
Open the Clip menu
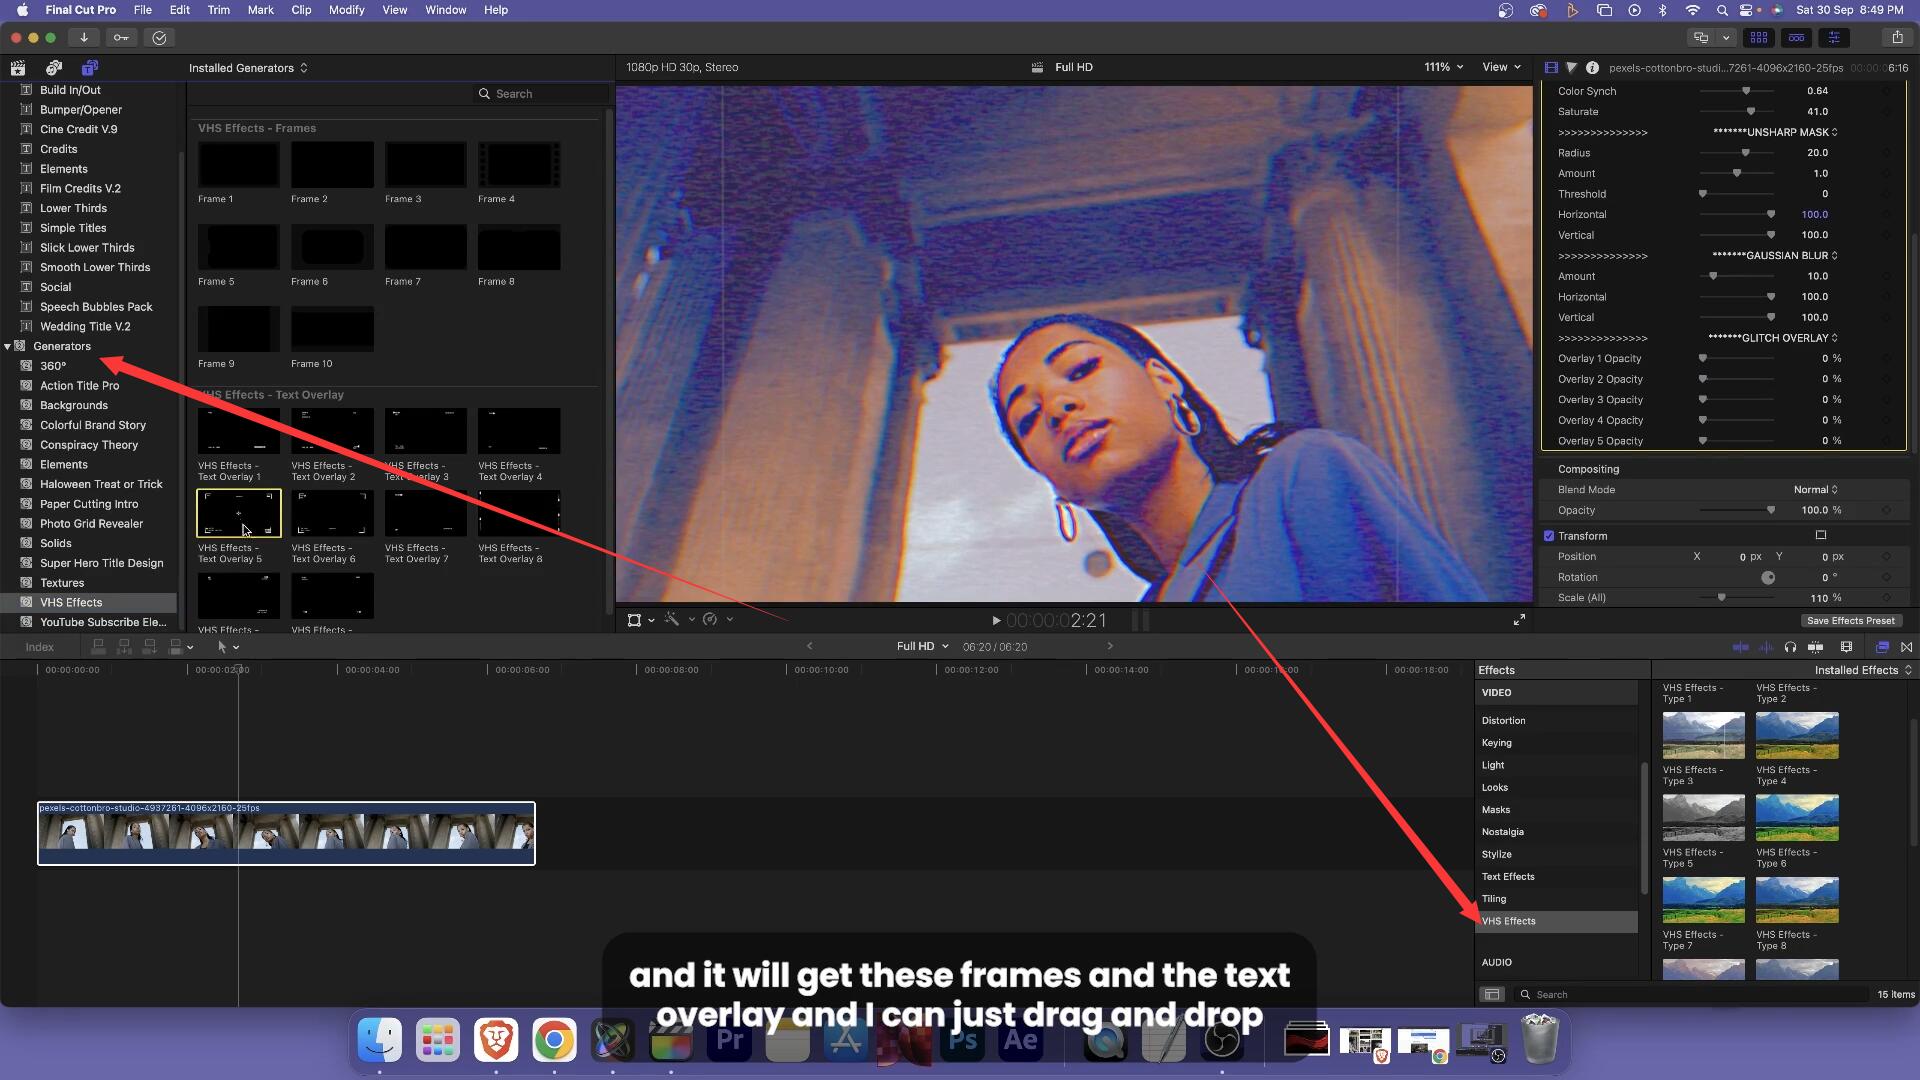pos(301,10)
